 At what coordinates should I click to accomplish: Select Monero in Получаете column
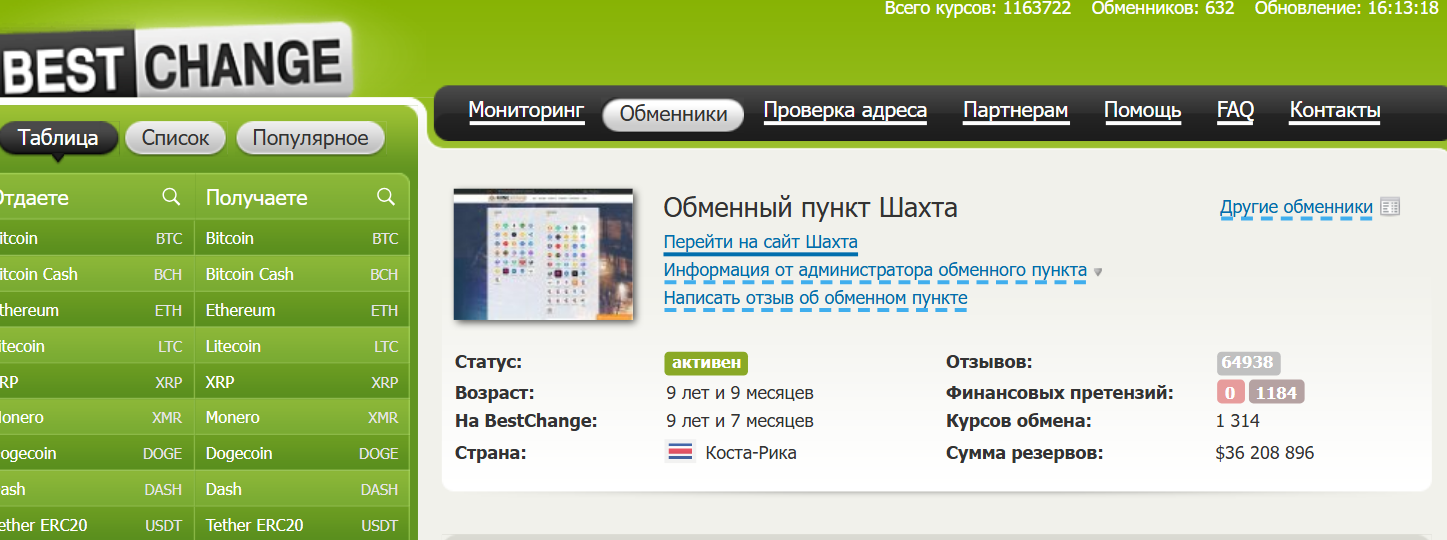click(302, 417)
